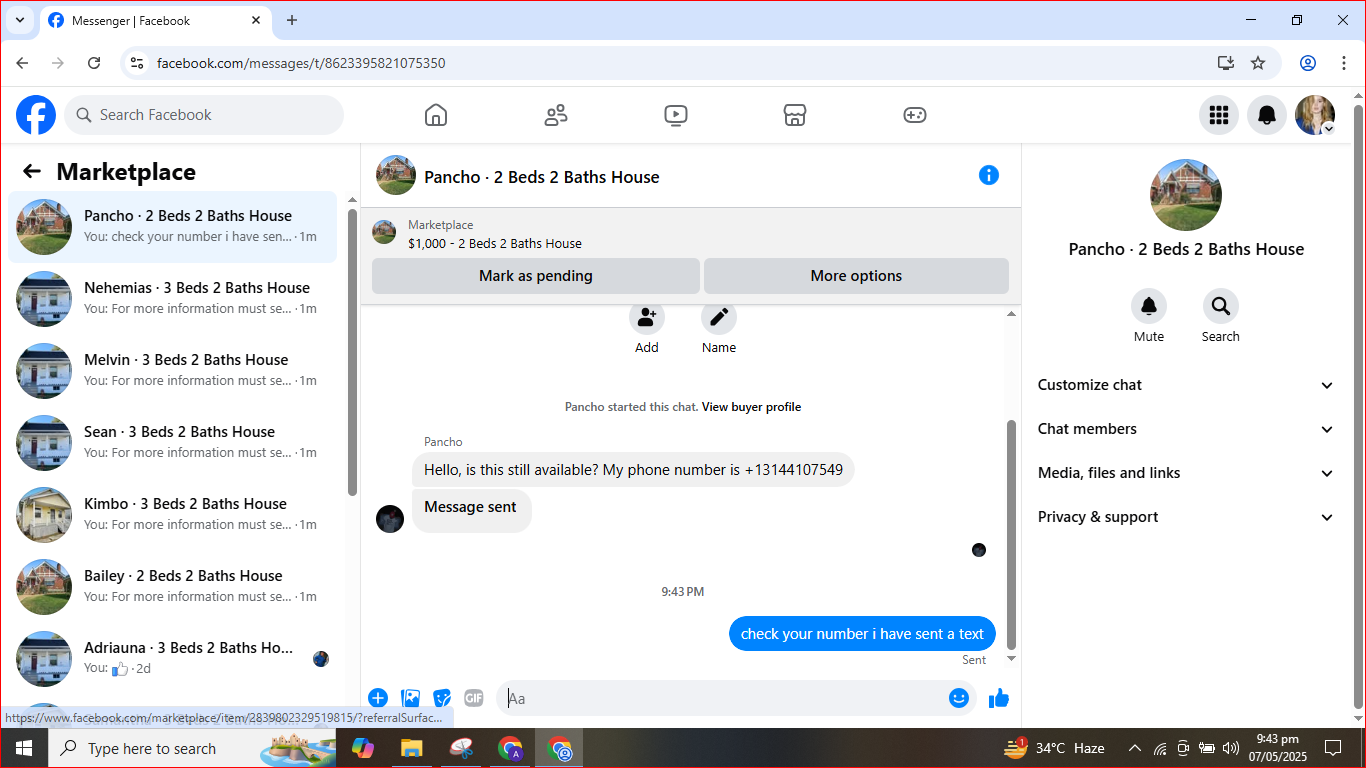Edit the chat name
1366x768 pixels.
[x=719, y=318]
